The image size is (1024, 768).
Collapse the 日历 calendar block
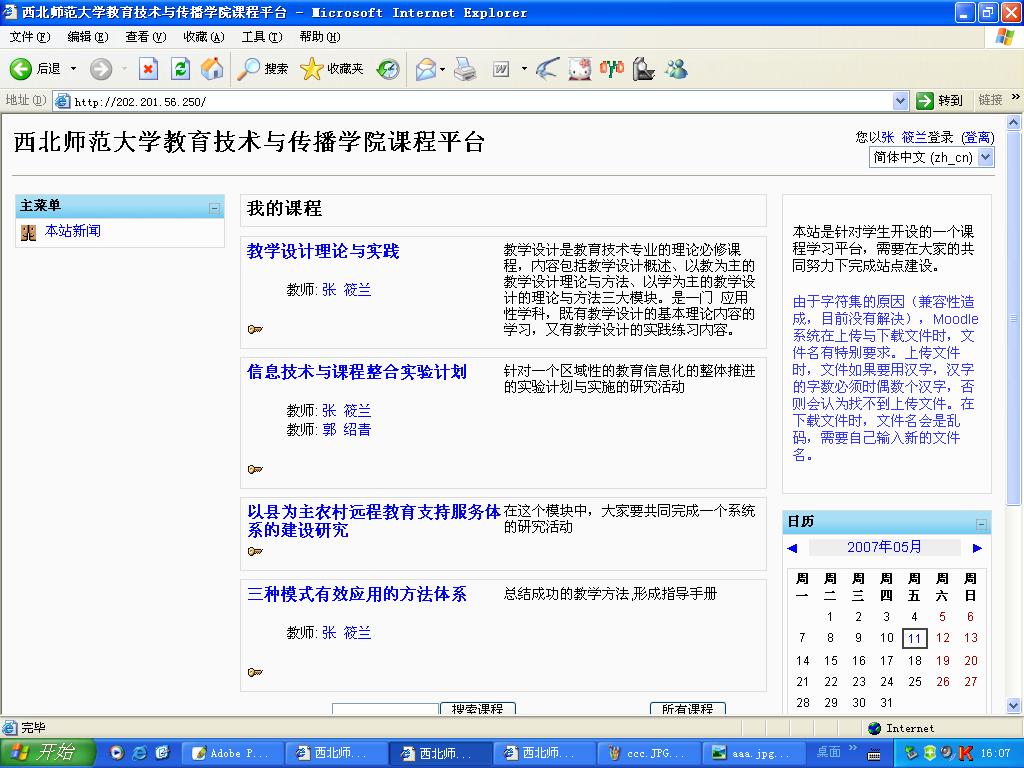981,524
